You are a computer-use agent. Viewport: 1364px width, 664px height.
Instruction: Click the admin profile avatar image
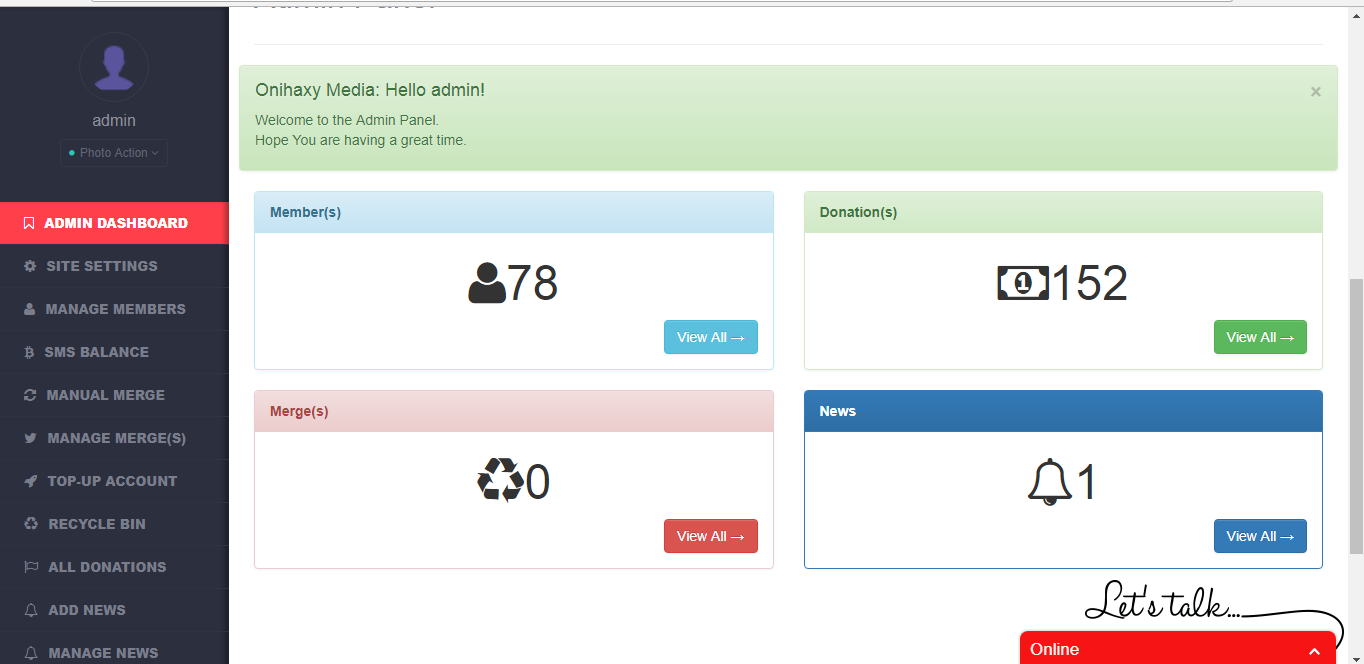point(113,67)
